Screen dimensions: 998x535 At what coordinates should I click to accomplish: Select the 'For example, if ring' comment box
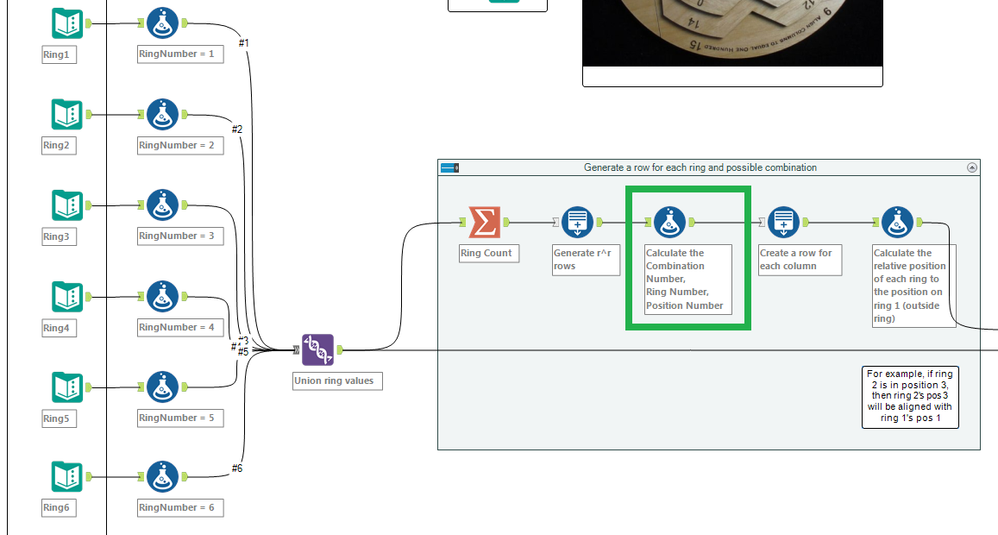(910, 396)
